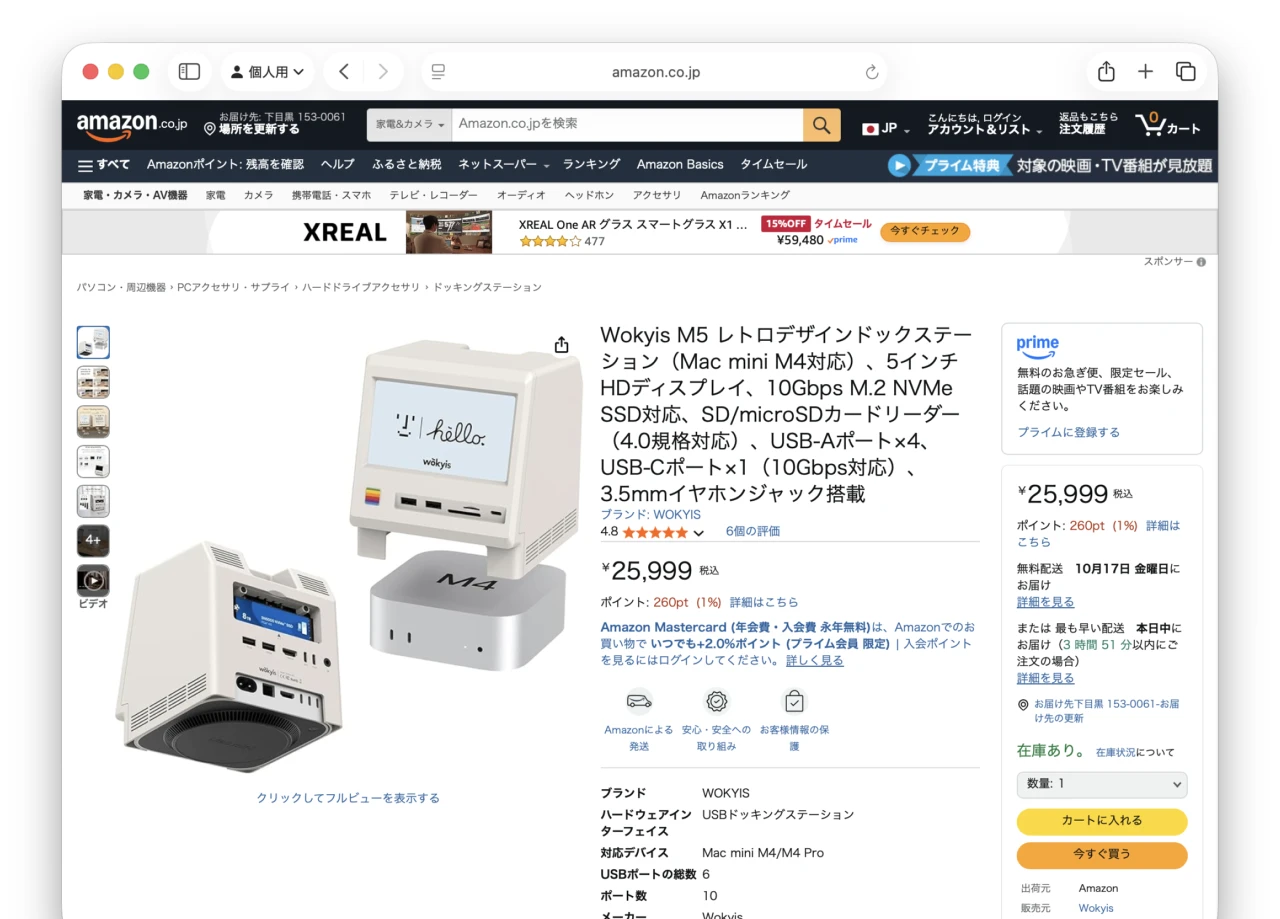
Task: Open the すべて hamburger menu
Action: (x=103, y=165)
